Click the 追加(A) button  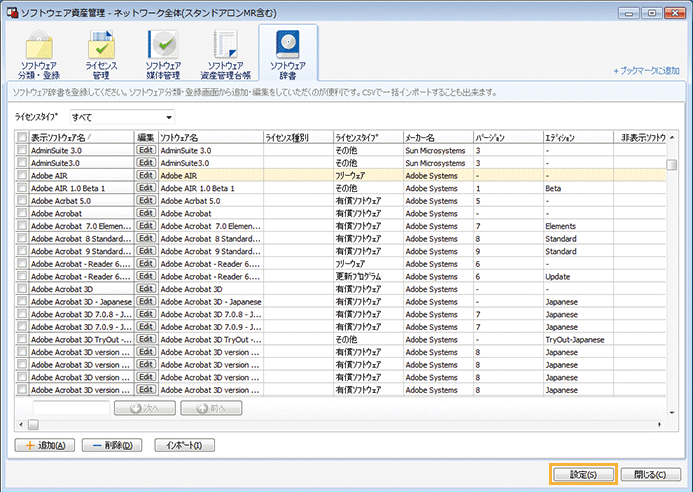(x=45, y=445)
